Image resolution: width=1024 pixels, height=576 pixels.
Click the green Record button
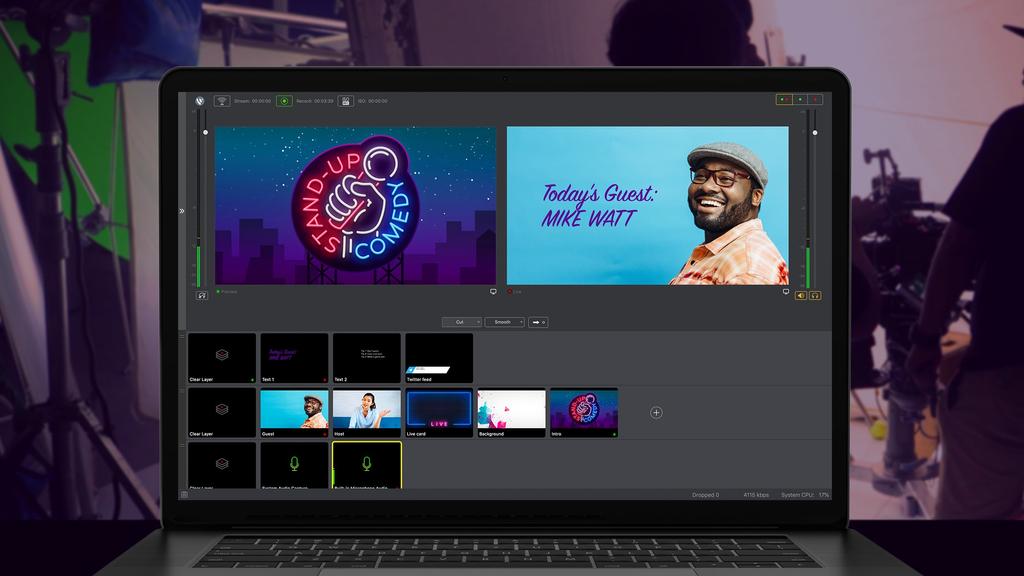[282, 100]
